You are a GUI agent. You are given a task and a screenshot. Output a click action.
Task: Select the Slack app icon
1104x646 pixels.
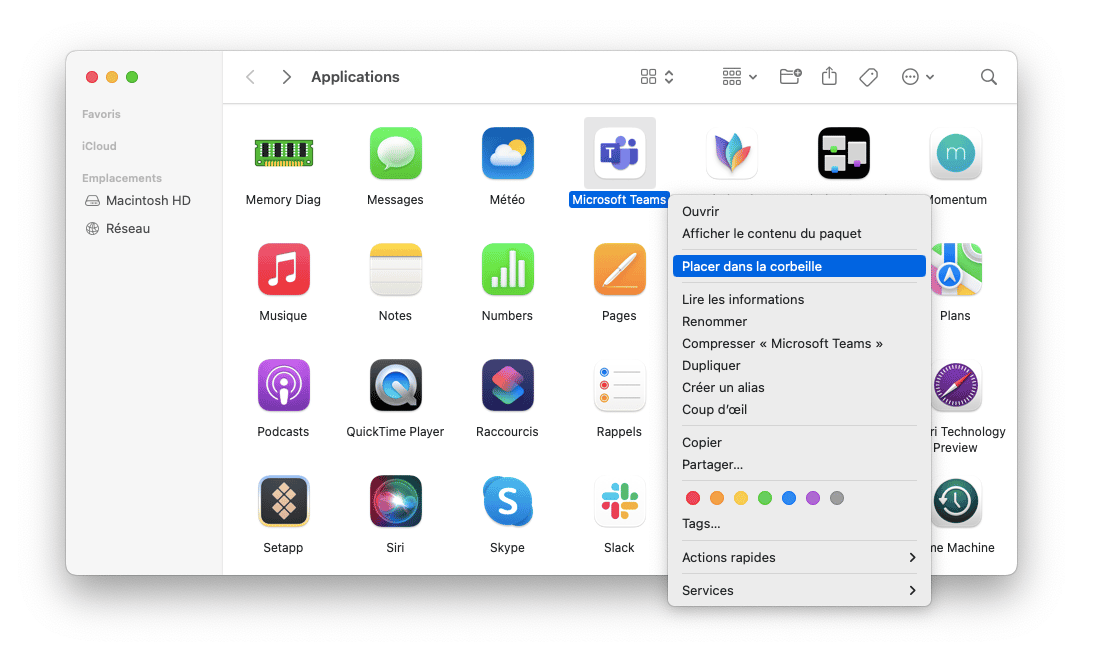click(x=620, y=501)
